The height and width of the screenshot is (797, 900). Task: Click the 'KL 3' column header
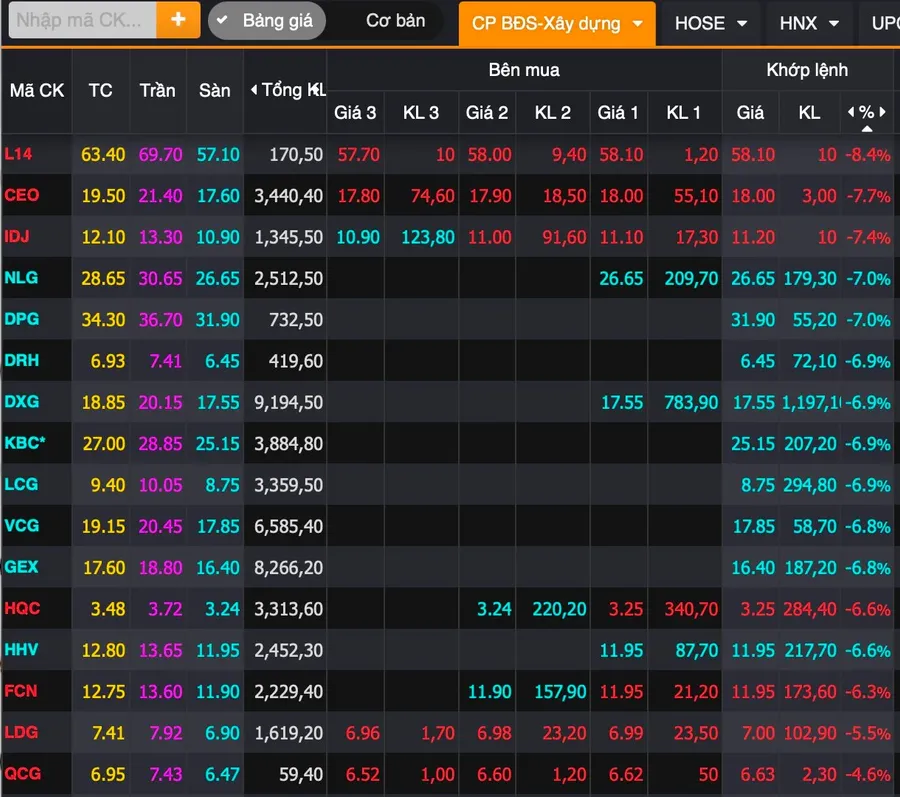point(421,112)
